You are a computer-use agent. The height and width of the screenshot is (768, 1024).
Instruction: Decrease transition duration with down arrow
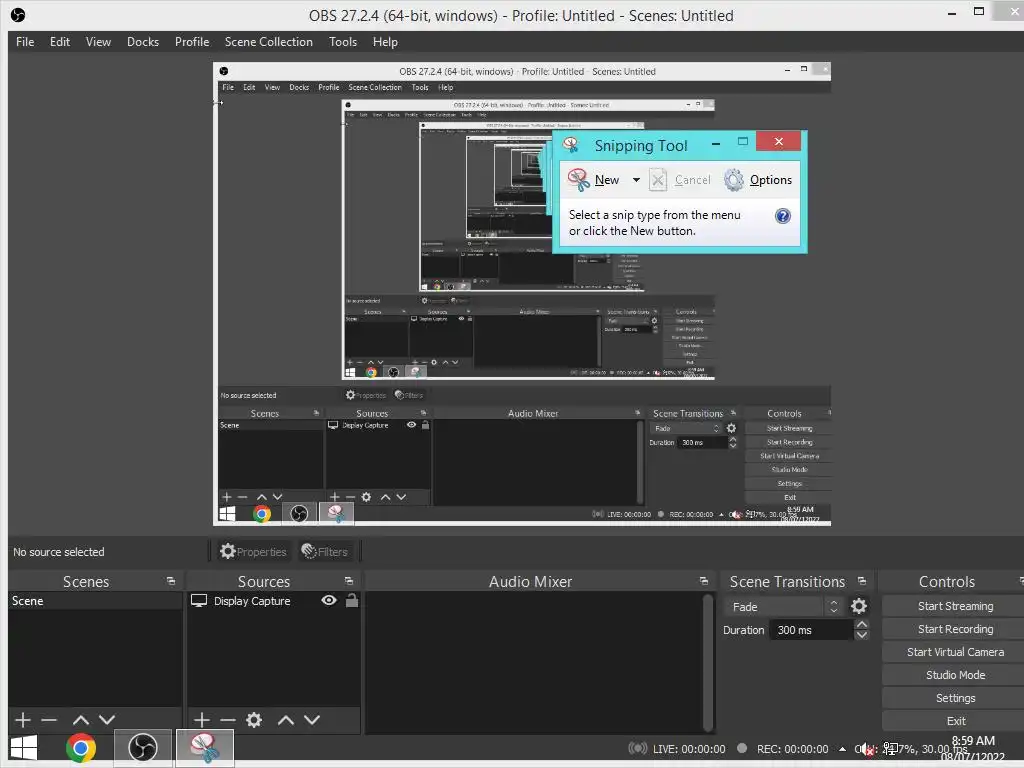tap(862, 635)
